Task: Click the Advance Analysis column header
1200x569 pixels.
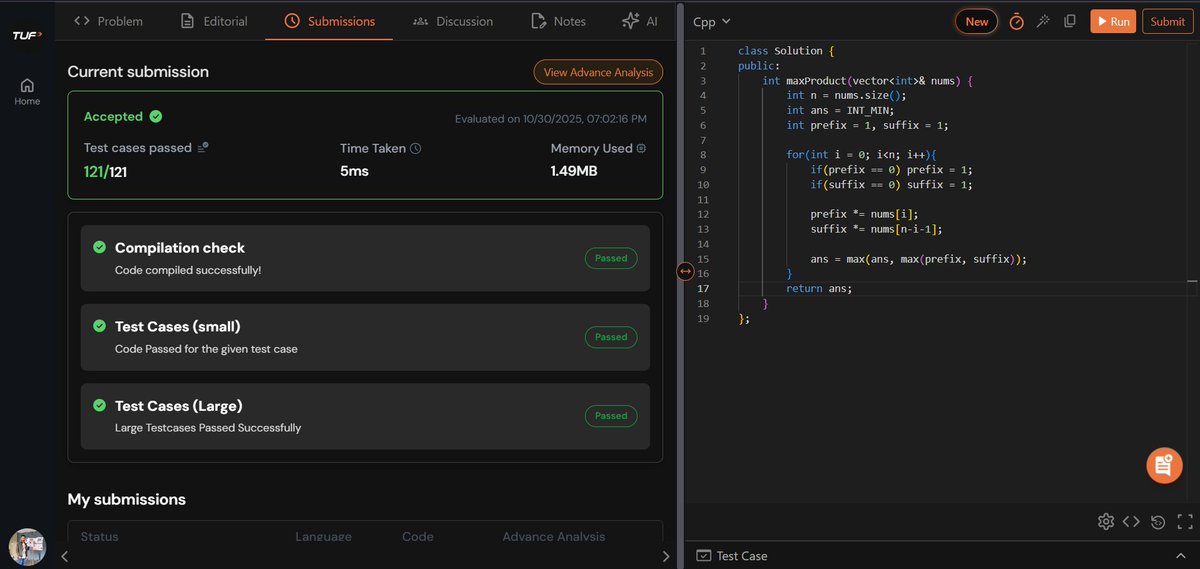Action: [554, 537]
